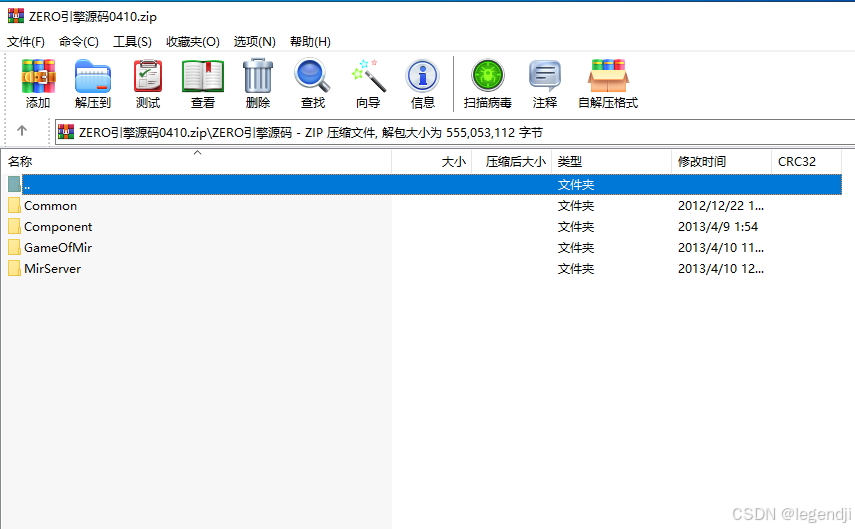Click MirServer's date 2013/4/10 12... cell
Image resolution: width=855 pixels, height=529 pixels.
(720, 268)
